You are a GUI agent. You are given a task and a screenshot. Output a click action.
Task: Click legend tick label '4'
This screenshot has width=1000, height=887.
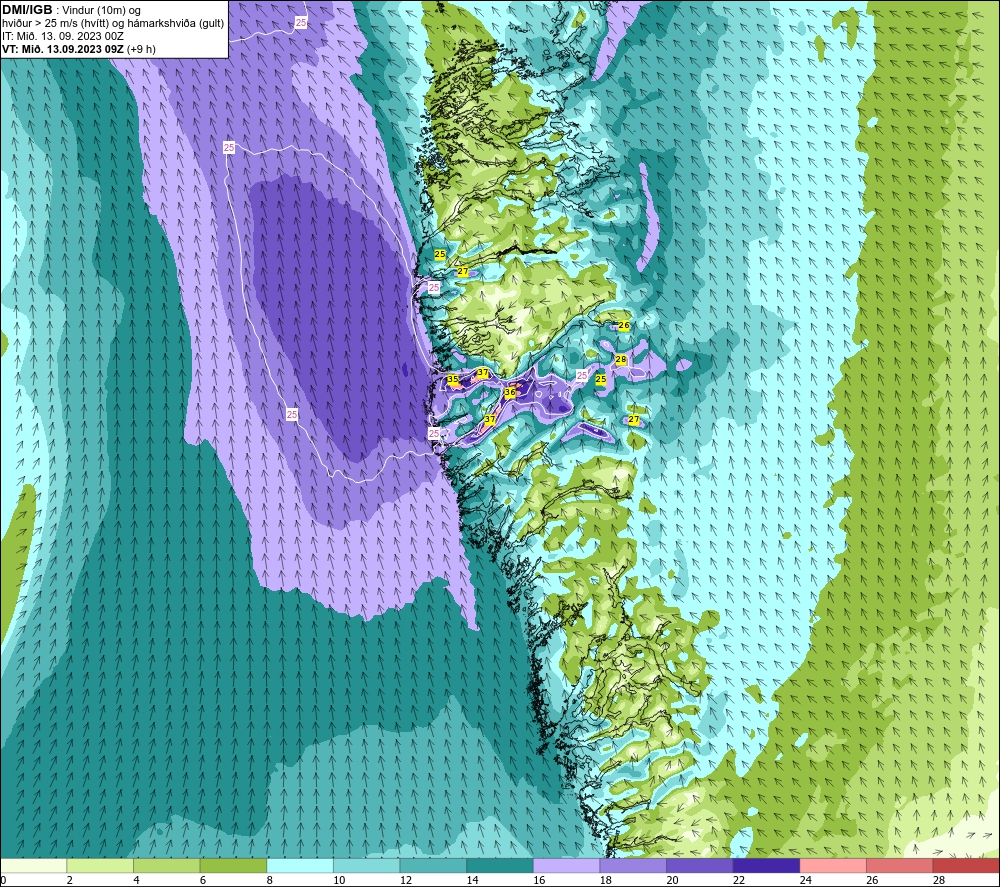(x=136, y=880)
